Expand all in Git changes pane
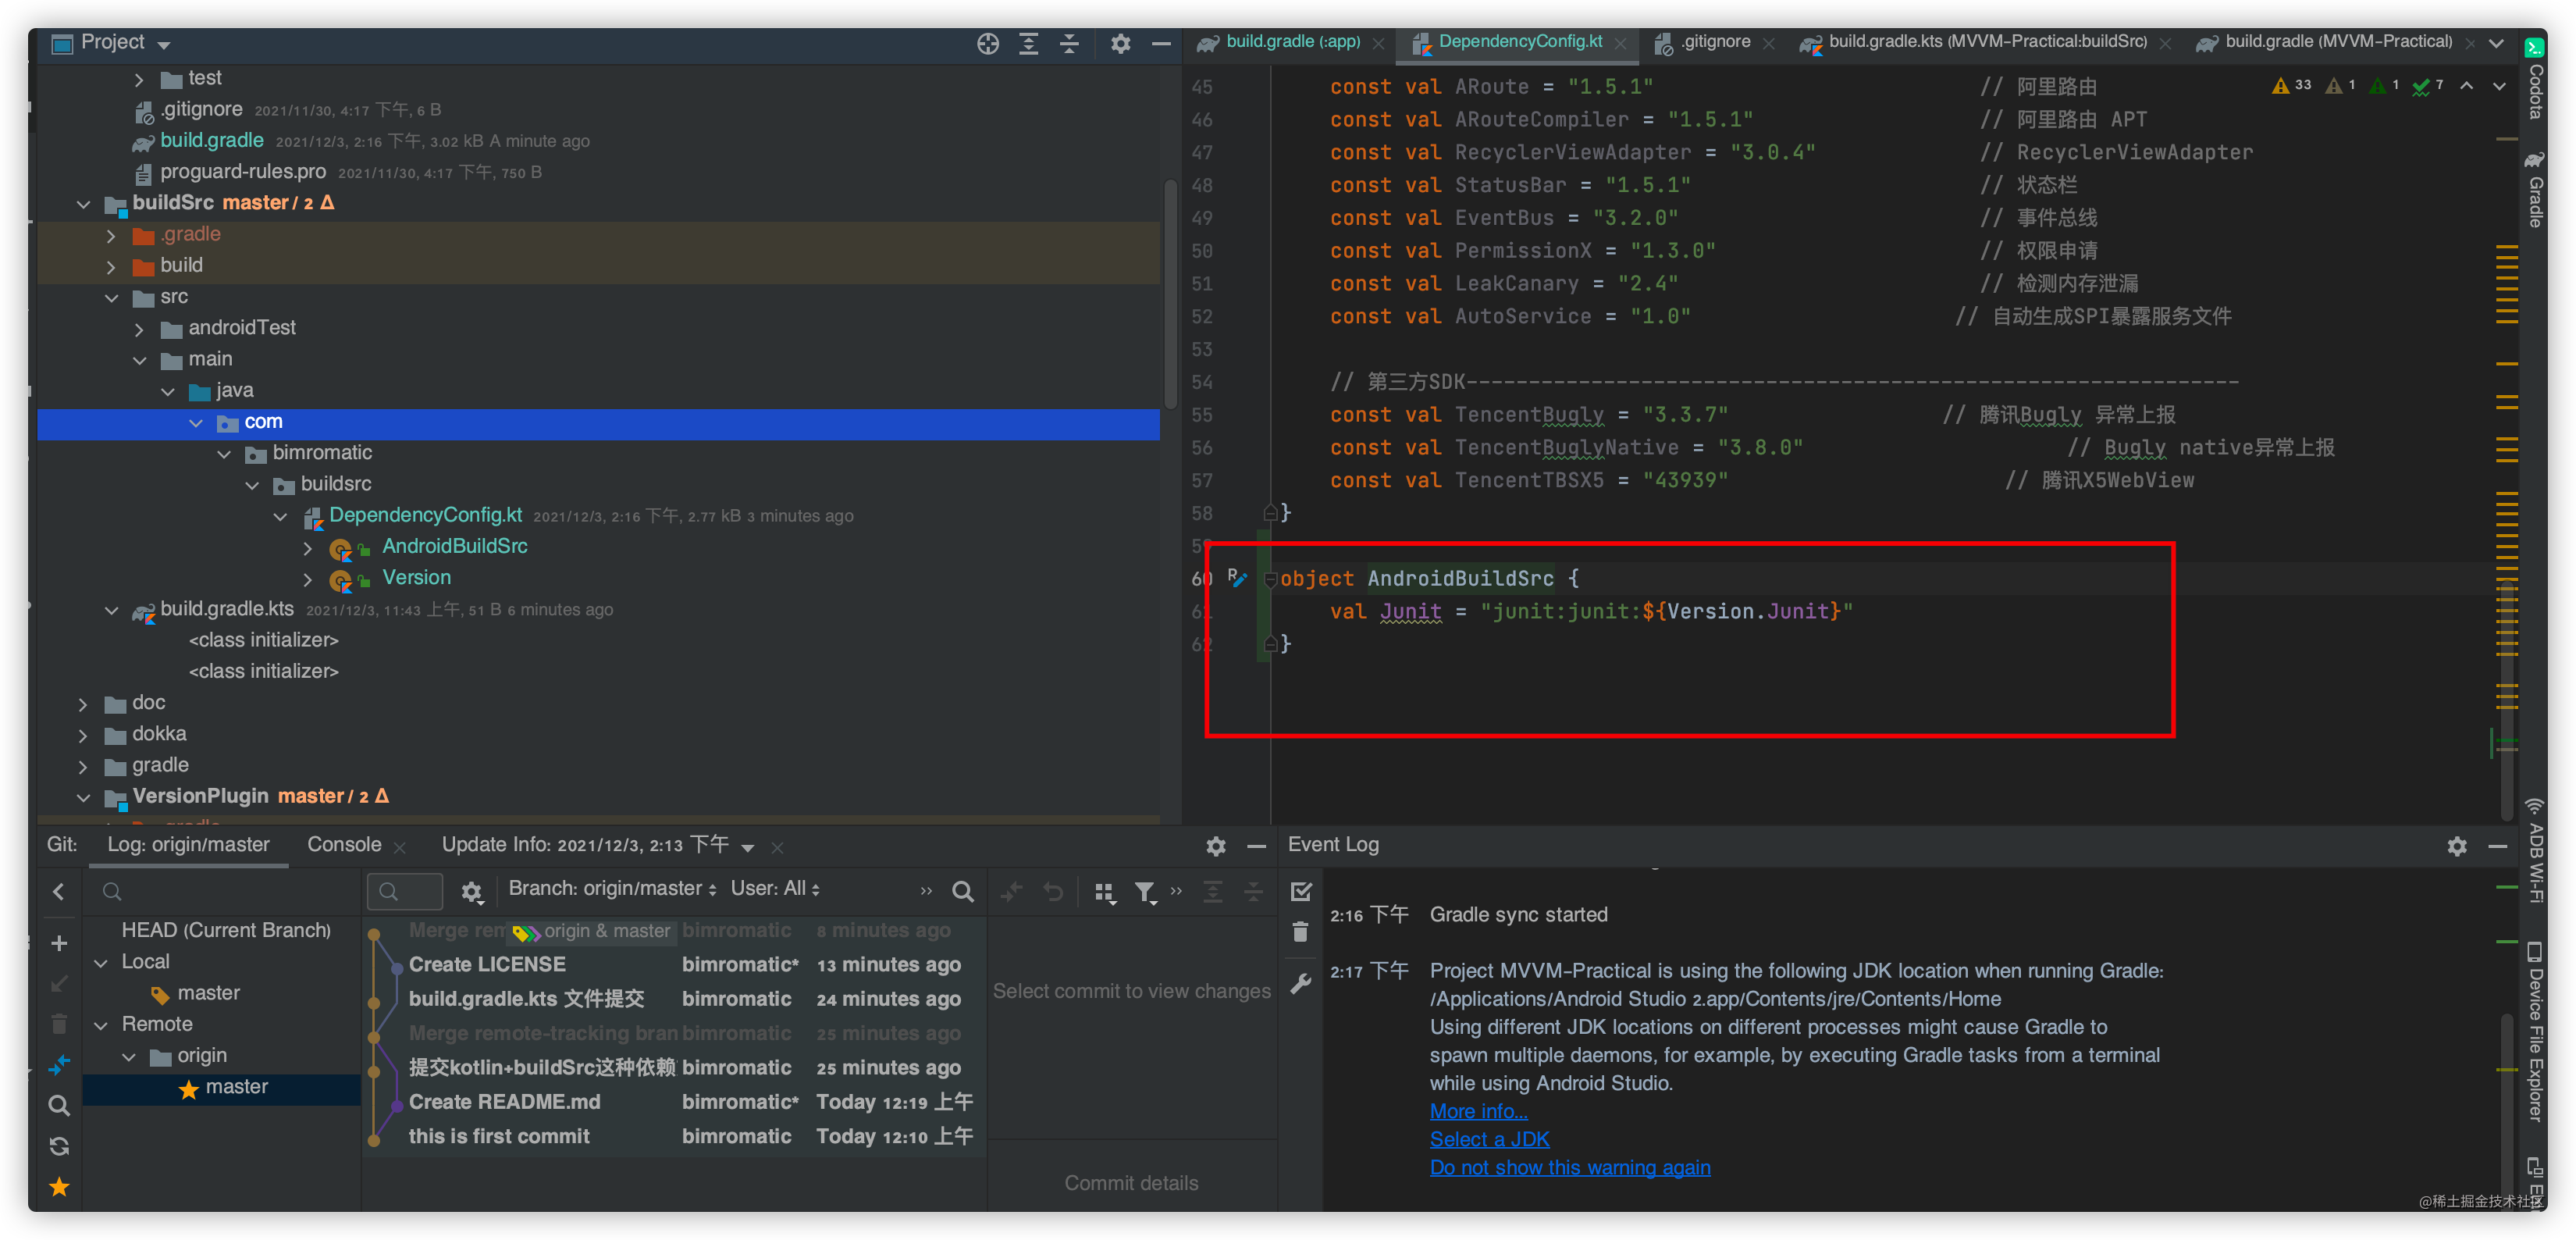 click(1213, 891)
